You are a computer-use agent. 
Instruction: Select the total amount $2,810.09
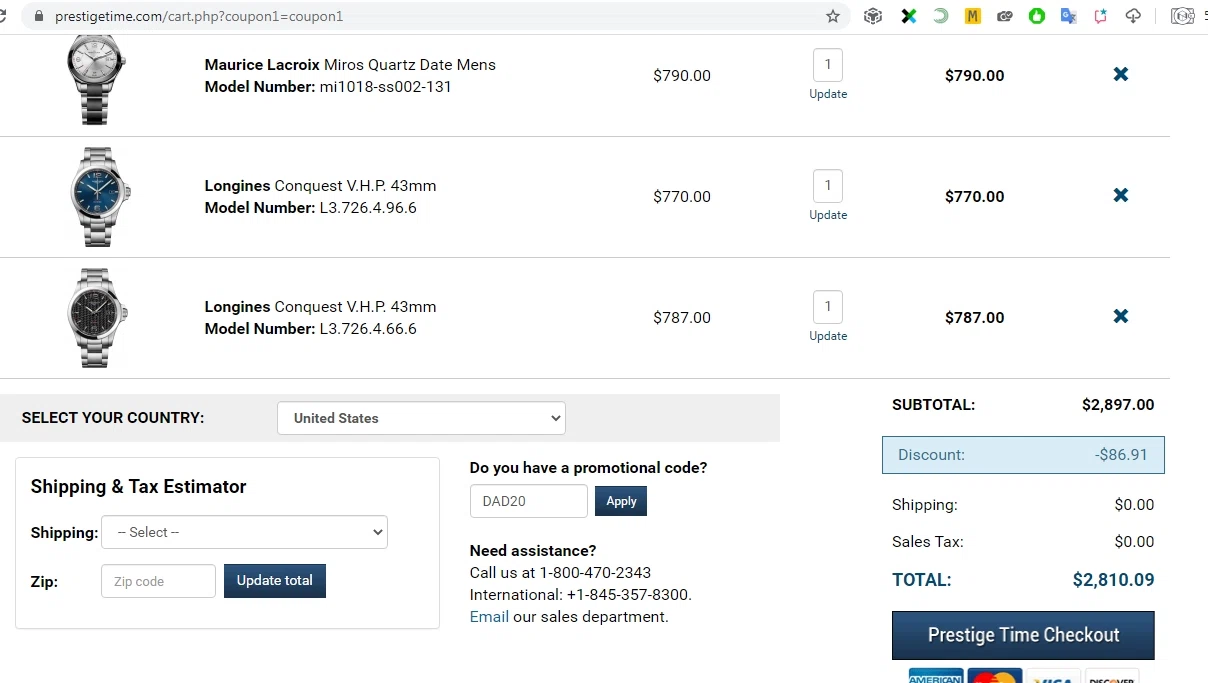[x=1113, y=580]
